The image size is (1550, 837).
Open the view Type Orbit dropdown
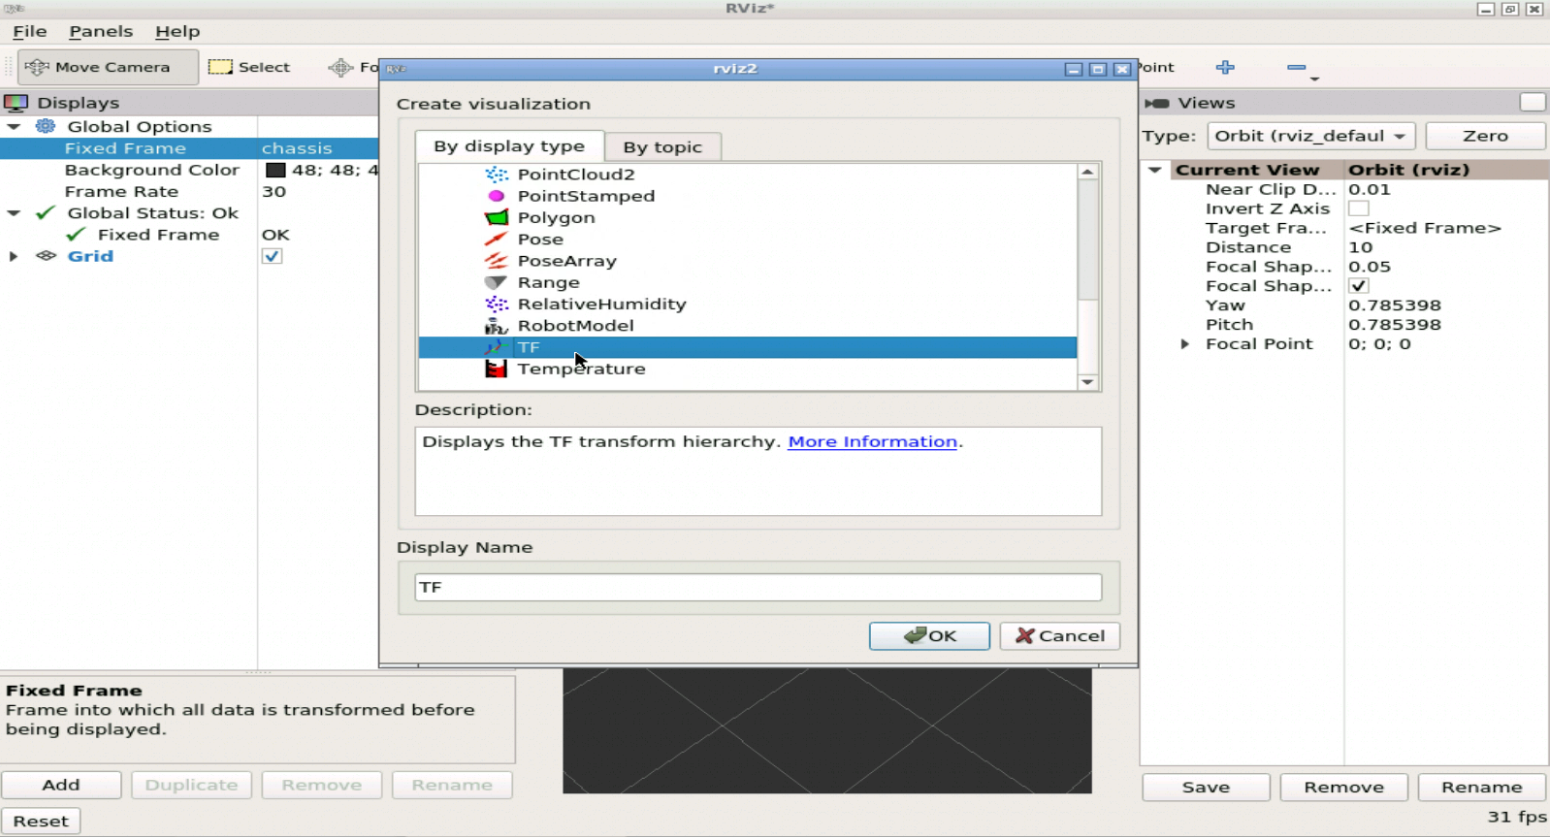[x=1312, y=136]
